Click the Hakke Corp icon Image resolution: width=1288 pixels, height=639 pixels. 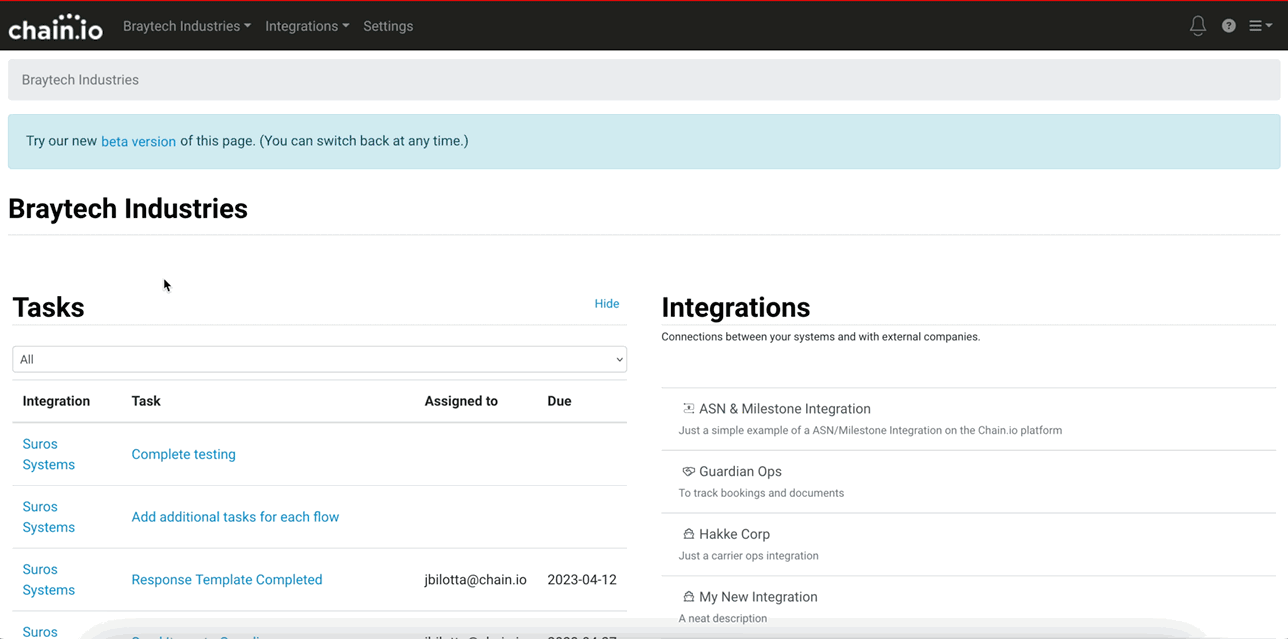688,534
